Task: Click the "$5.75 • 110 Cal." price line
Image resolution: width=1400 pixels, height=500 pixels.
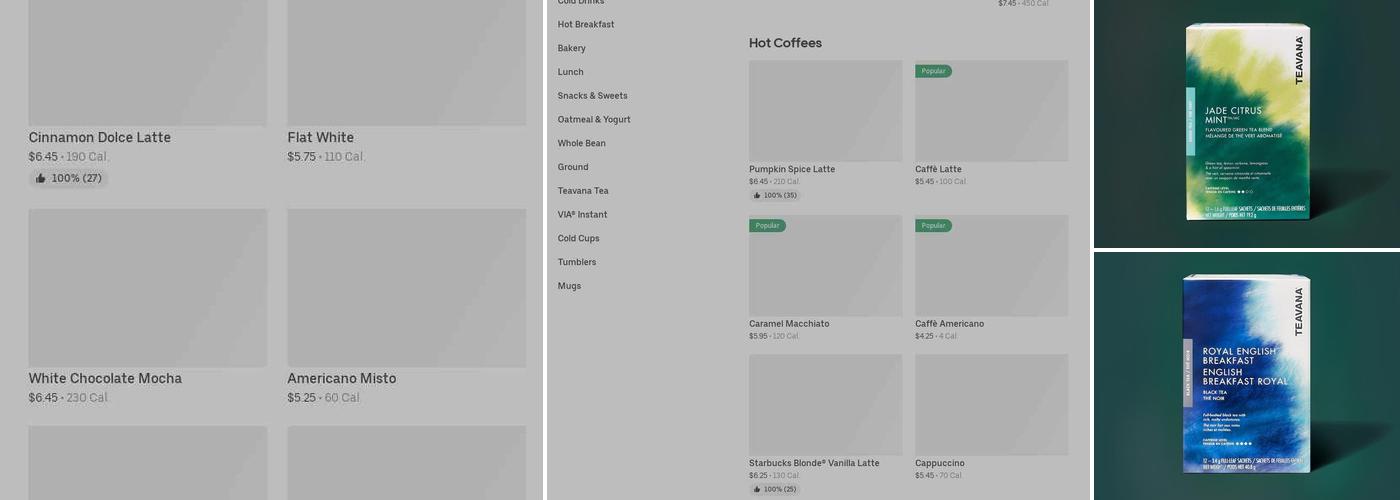Action: [x=327, y=157]
